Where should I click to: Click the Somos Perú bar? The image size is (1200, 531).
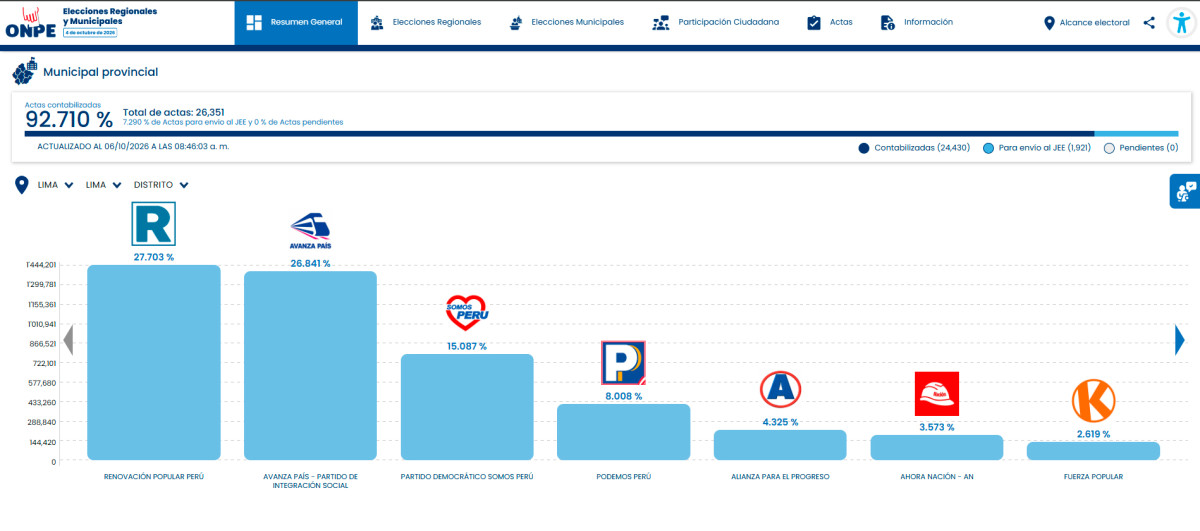[x=467, y=407]
